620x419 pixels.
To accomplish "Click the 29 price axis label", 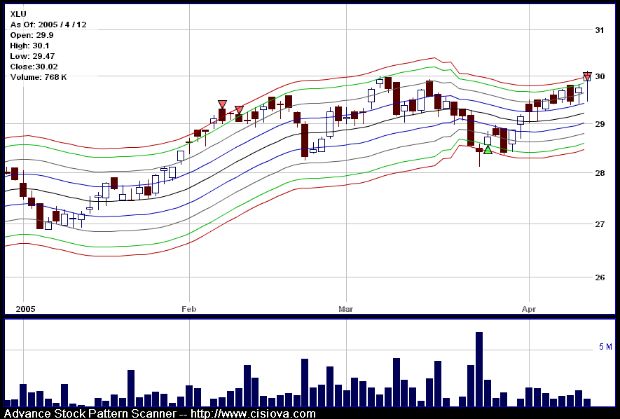I will [600, 124].
